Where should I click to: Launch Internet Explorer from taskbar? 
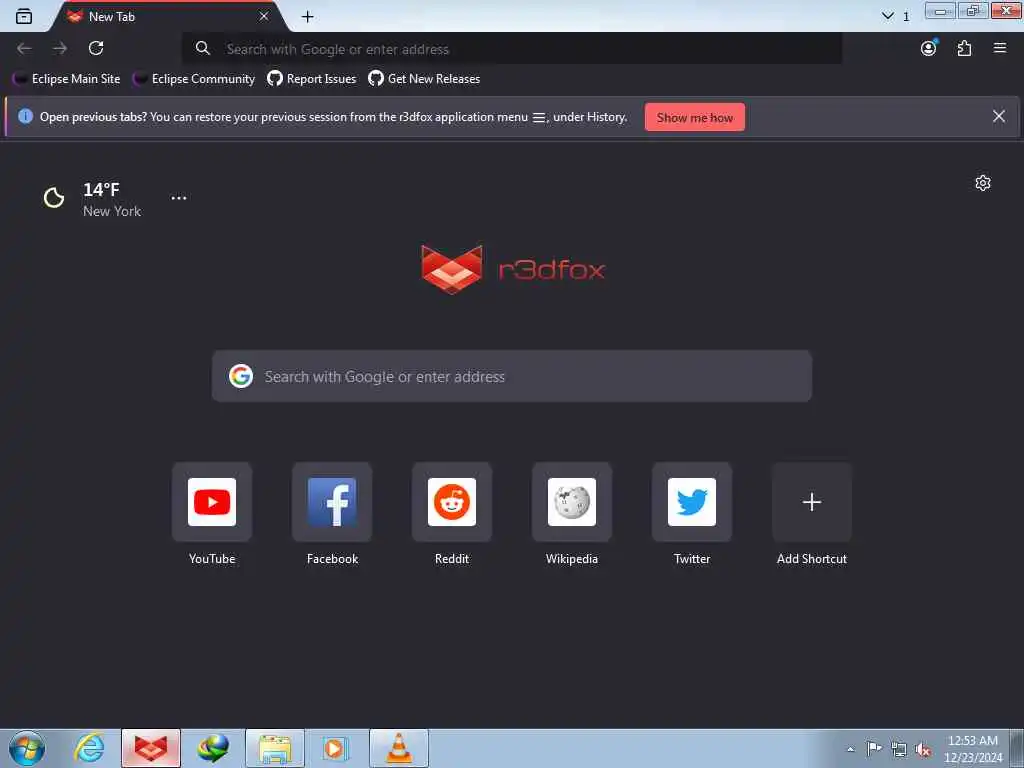pos(89,748)
